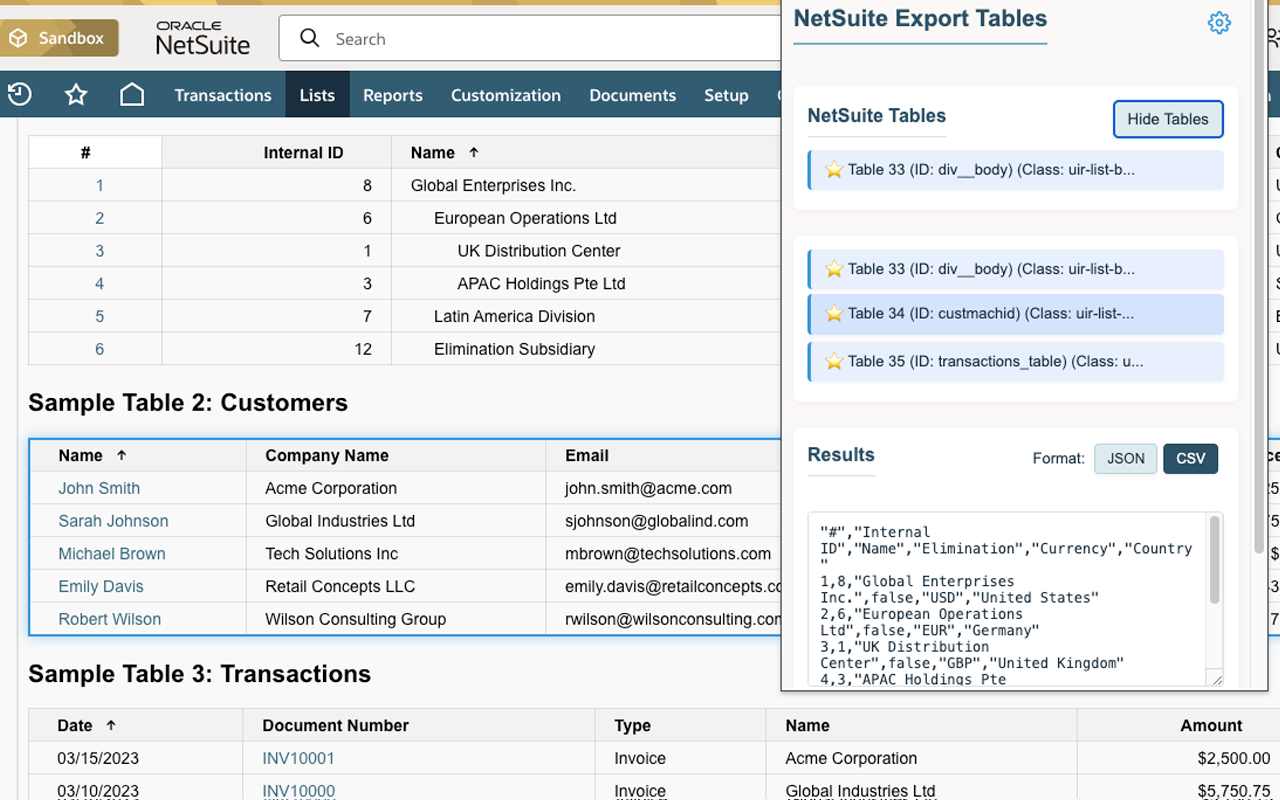The height and width of the screenshot is (800, 1280).
Task: Open customer Robert Wilson link
Action: click(x=109, y=619)
